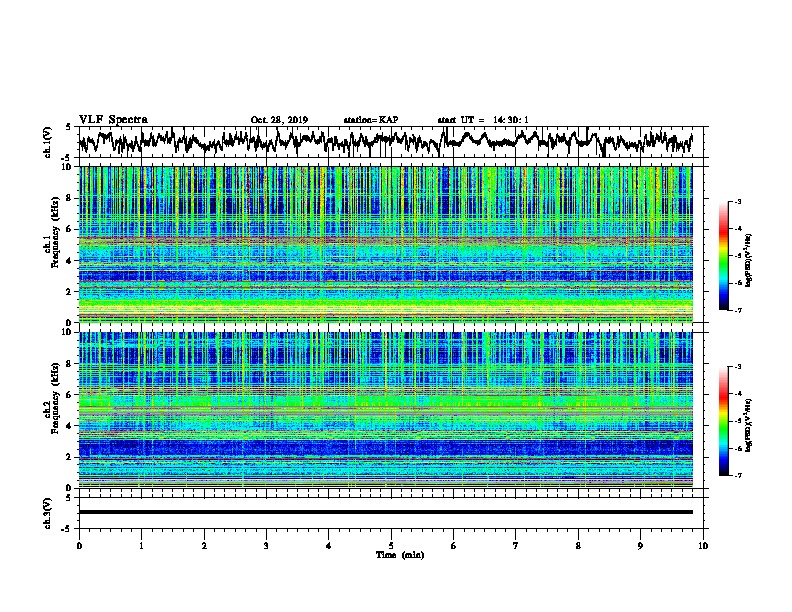Click the thick black ch.3 voltage line
The width and height of the screenshot is (792, 612).
click(x=386, y=512)
